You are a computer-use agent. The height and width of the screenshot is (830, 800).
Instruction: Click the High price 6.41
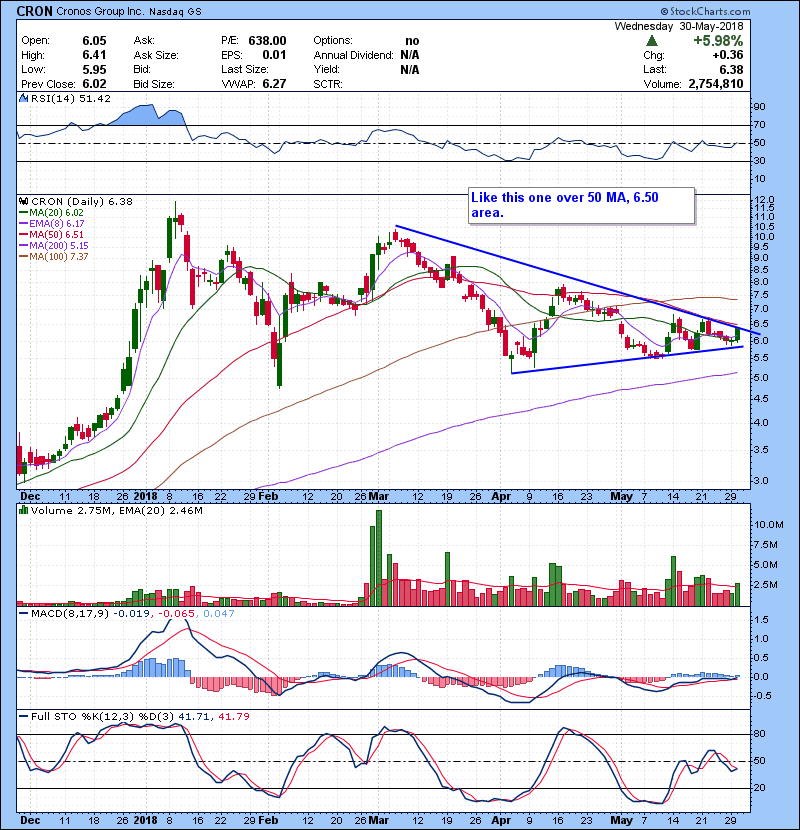94,55
